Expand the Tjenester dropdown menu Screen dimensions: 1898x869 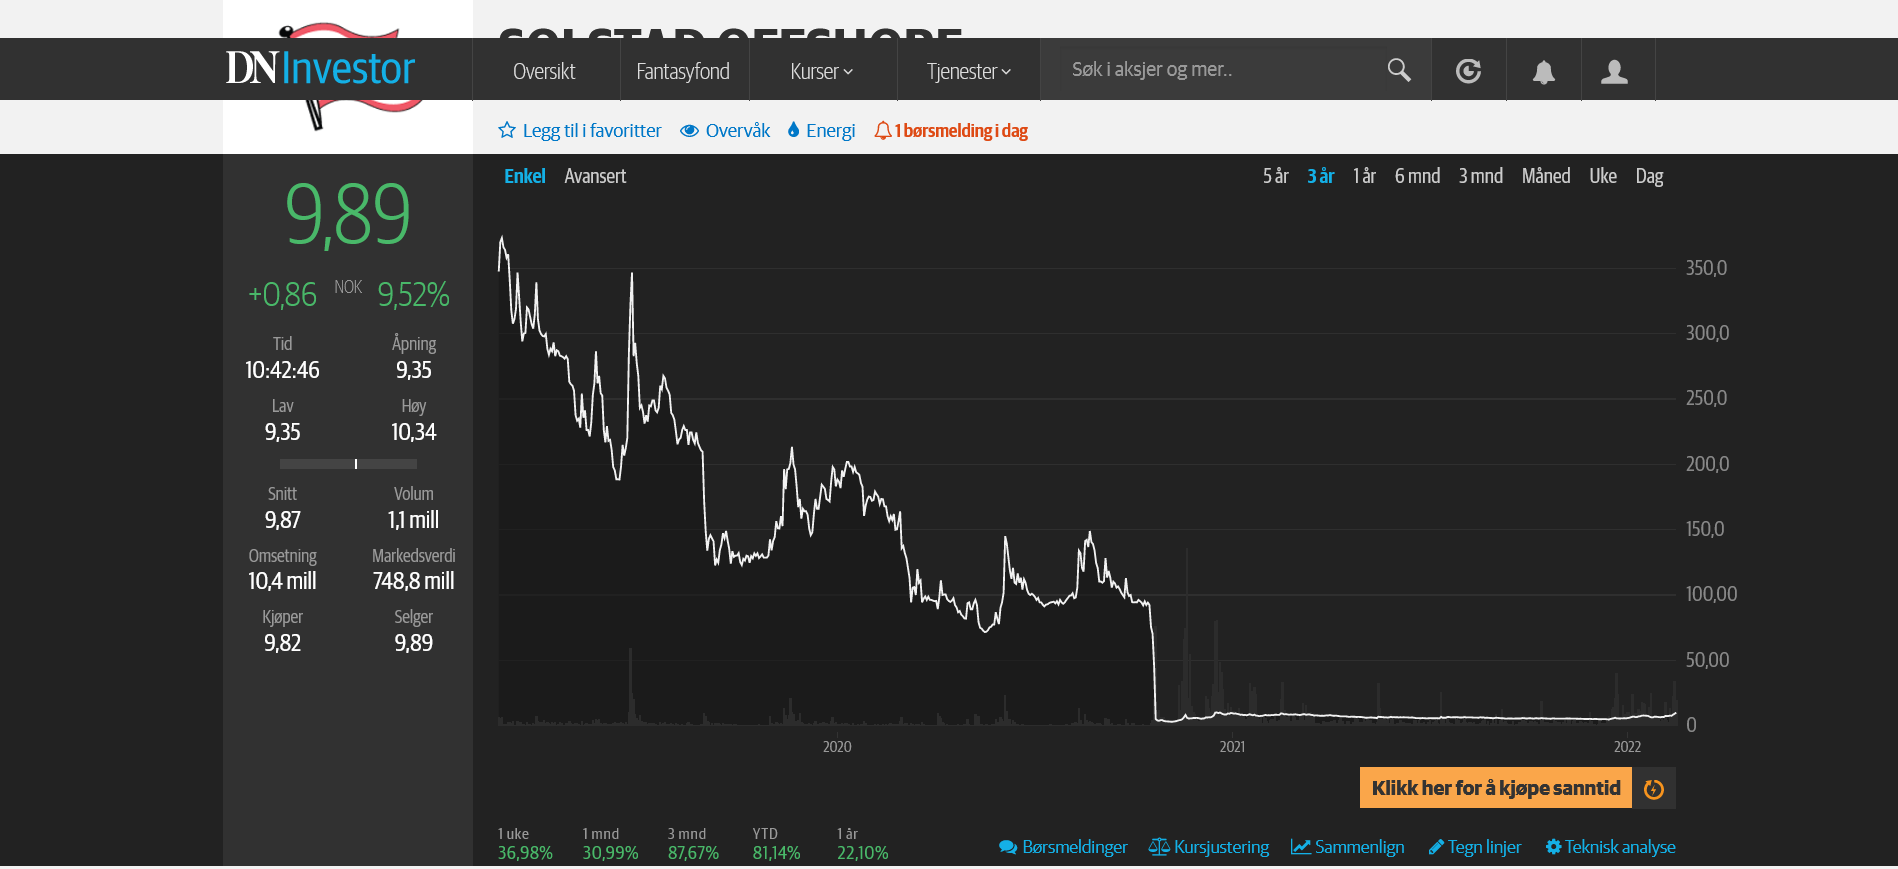pos(968,71)
